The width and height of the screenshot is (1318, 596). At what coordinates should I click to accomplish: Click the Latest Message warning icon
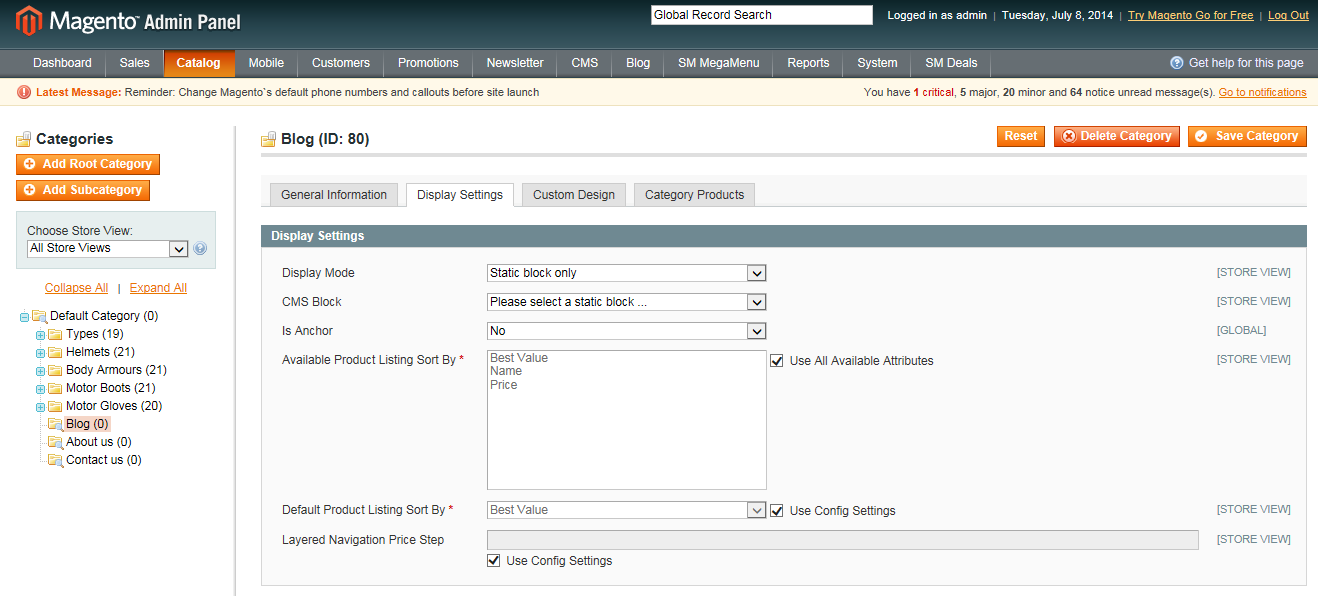[24, 92]
